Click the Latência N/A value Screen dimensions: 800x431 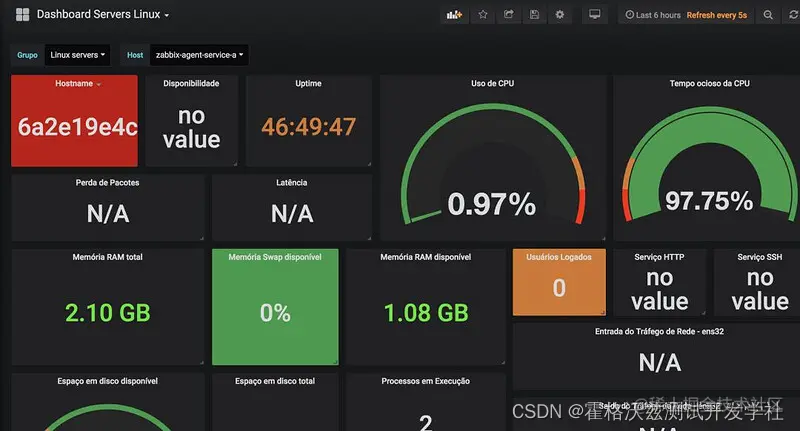point(292,214)
